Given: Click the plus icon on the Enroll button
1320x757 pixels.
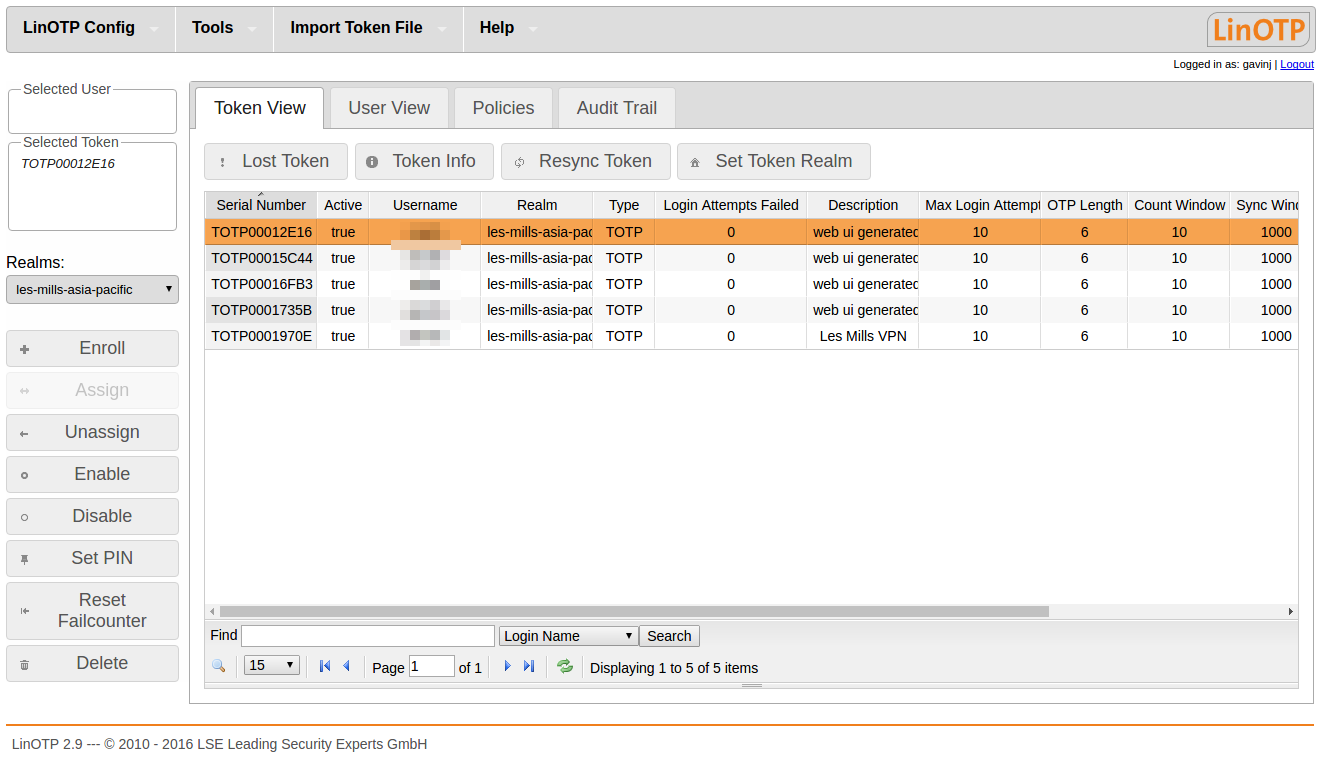Looking at the screenshot, I should pos(23,348).
